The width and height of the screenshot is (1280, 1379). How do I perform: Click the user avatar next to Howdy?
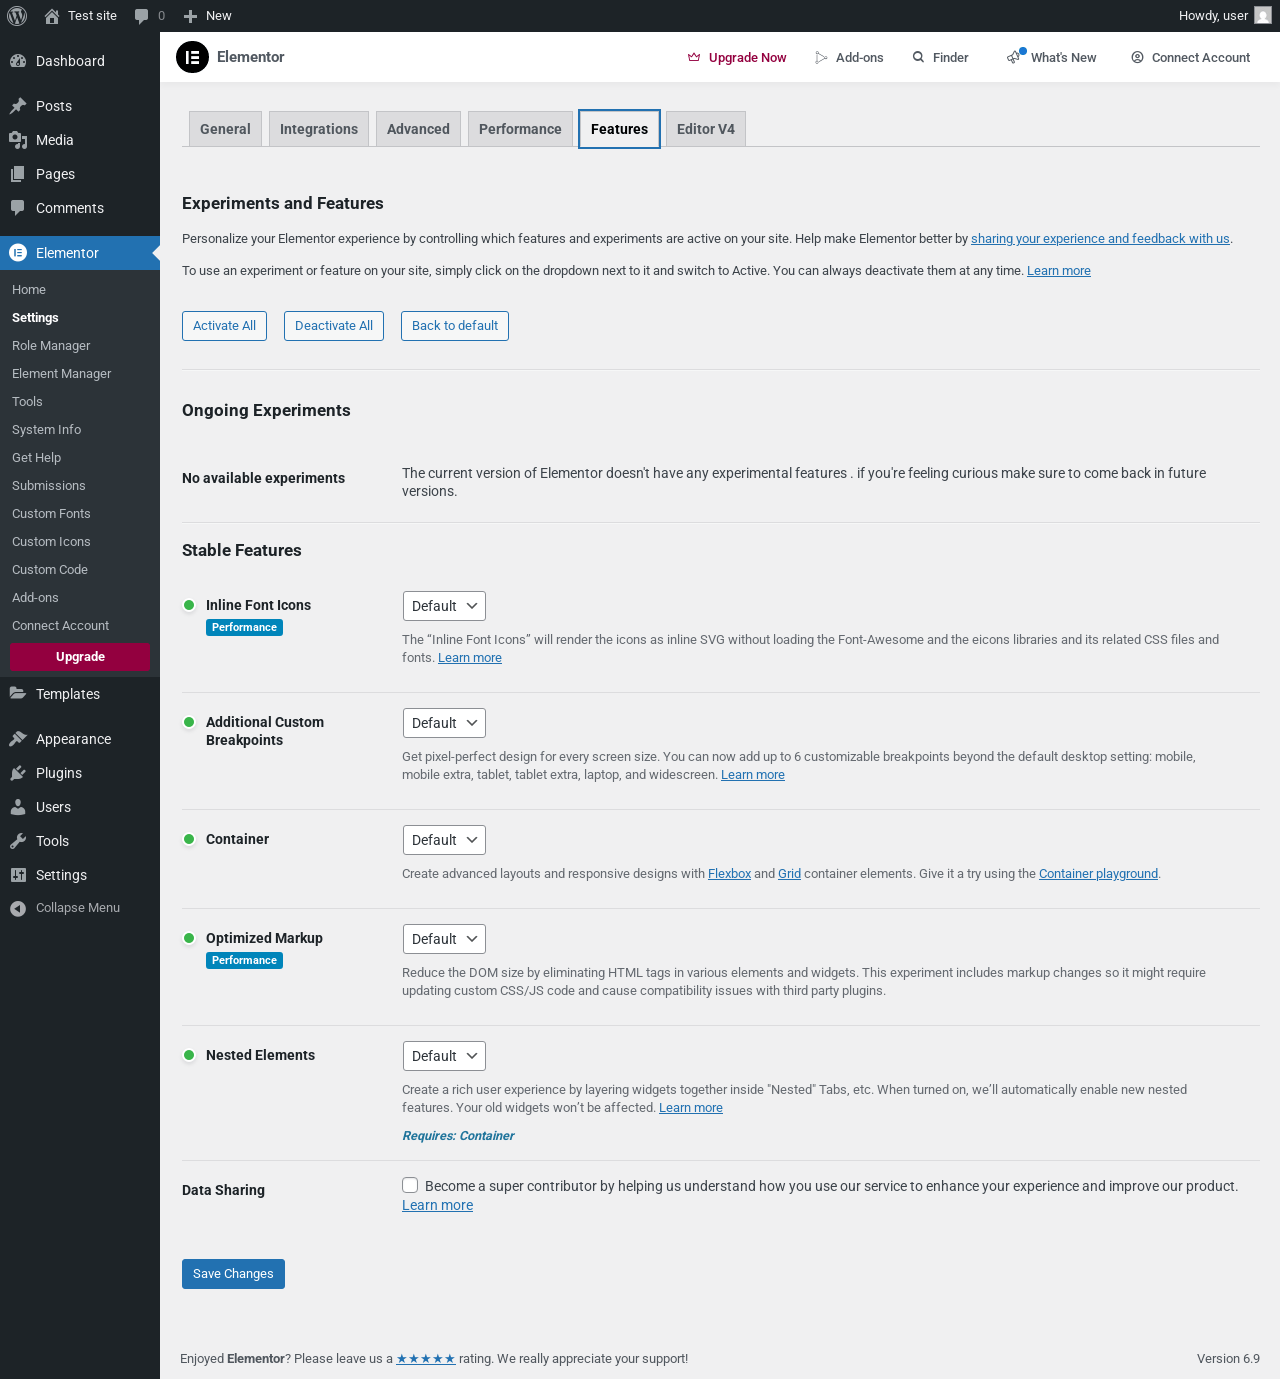[1263, 16]
